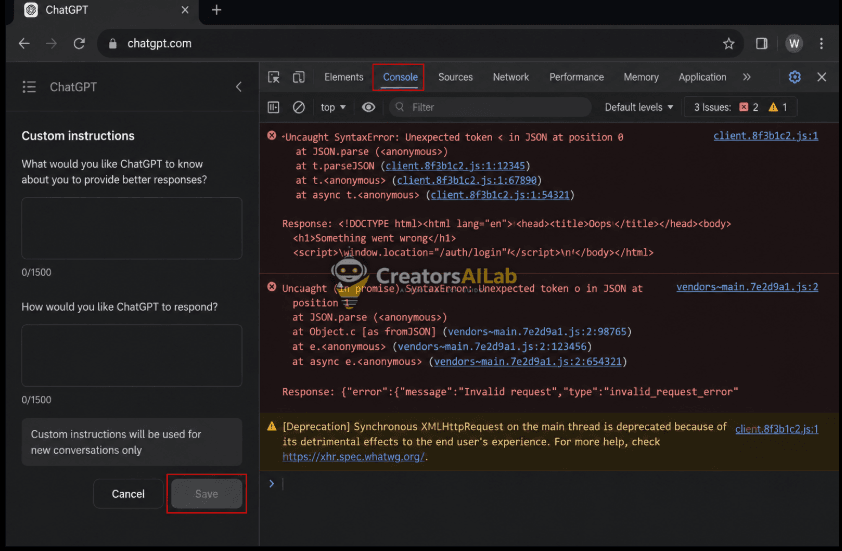The width and height of the screenshot is (842, 551).
Task: Click the chatgpt.com address bar
Action: (x=420, y=44)
